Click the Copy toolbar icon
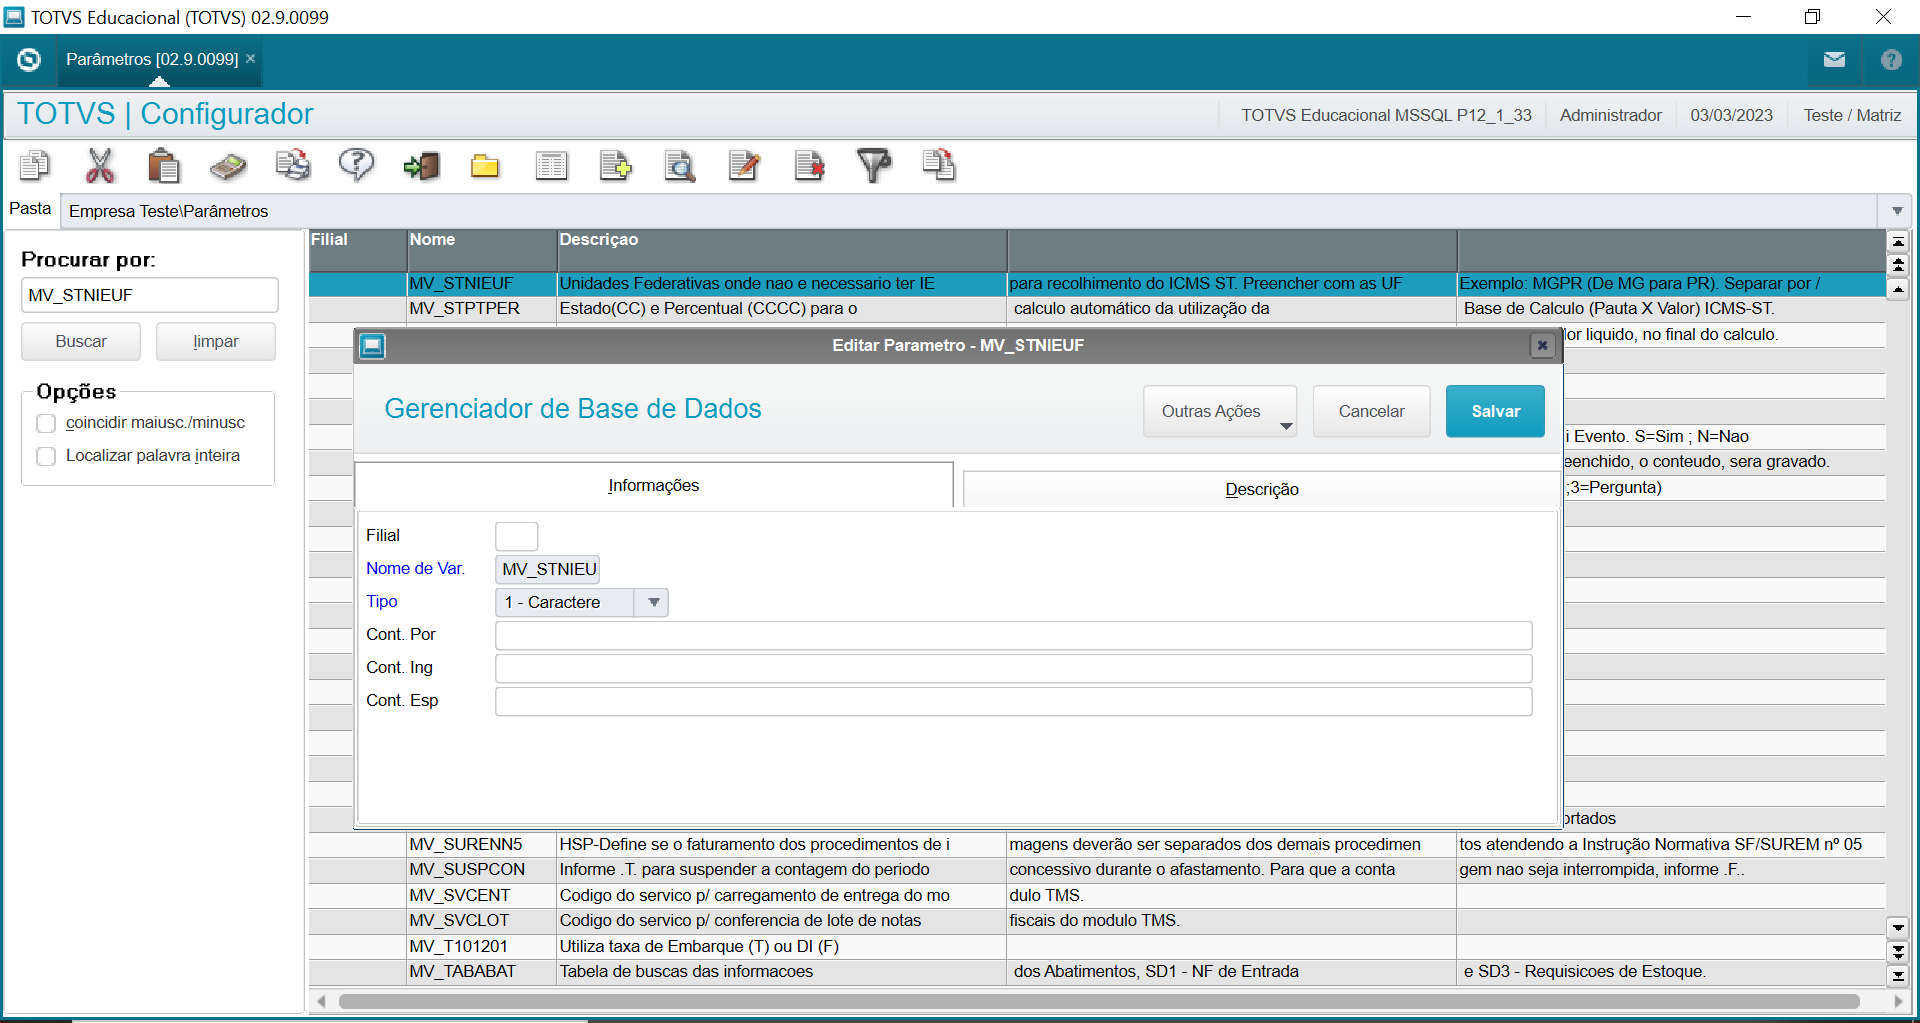Screen dimensions: 1920x1023 pos(35,166)
